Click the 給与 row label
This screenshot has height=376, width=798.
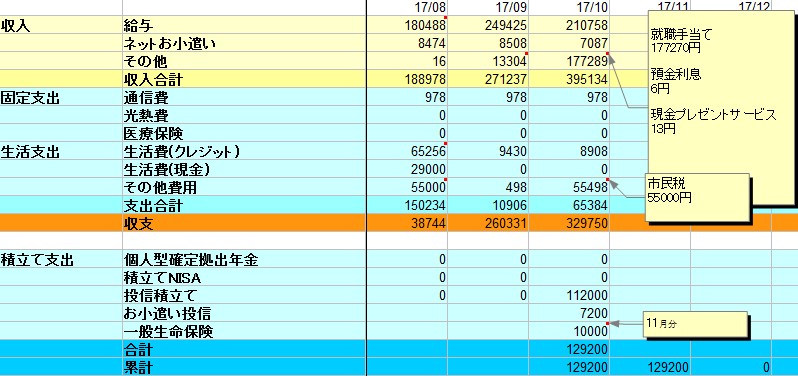click(244, 25)
